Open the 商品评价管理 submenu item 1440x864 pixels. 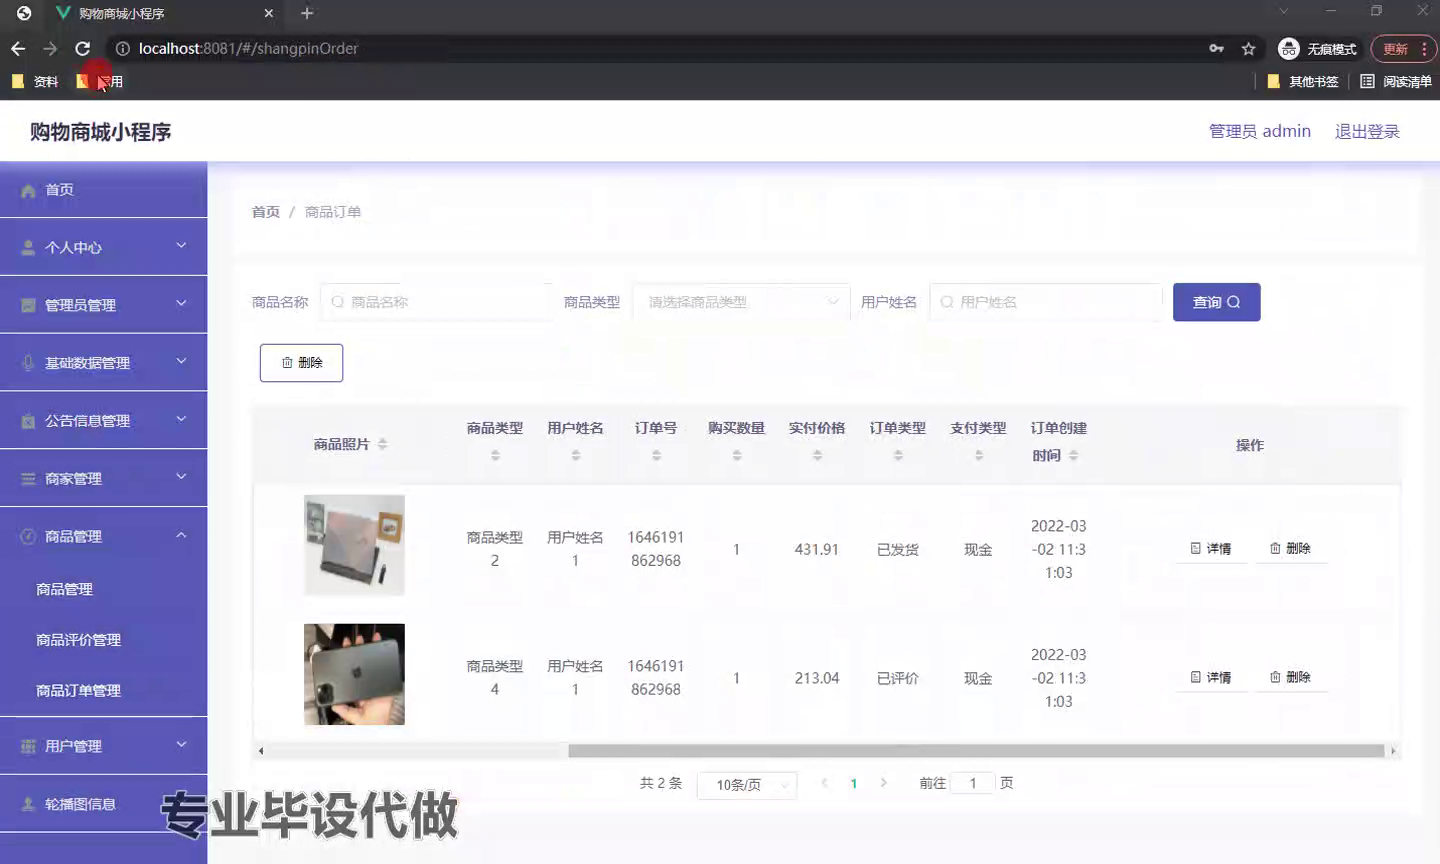click(x=103, y=640)
